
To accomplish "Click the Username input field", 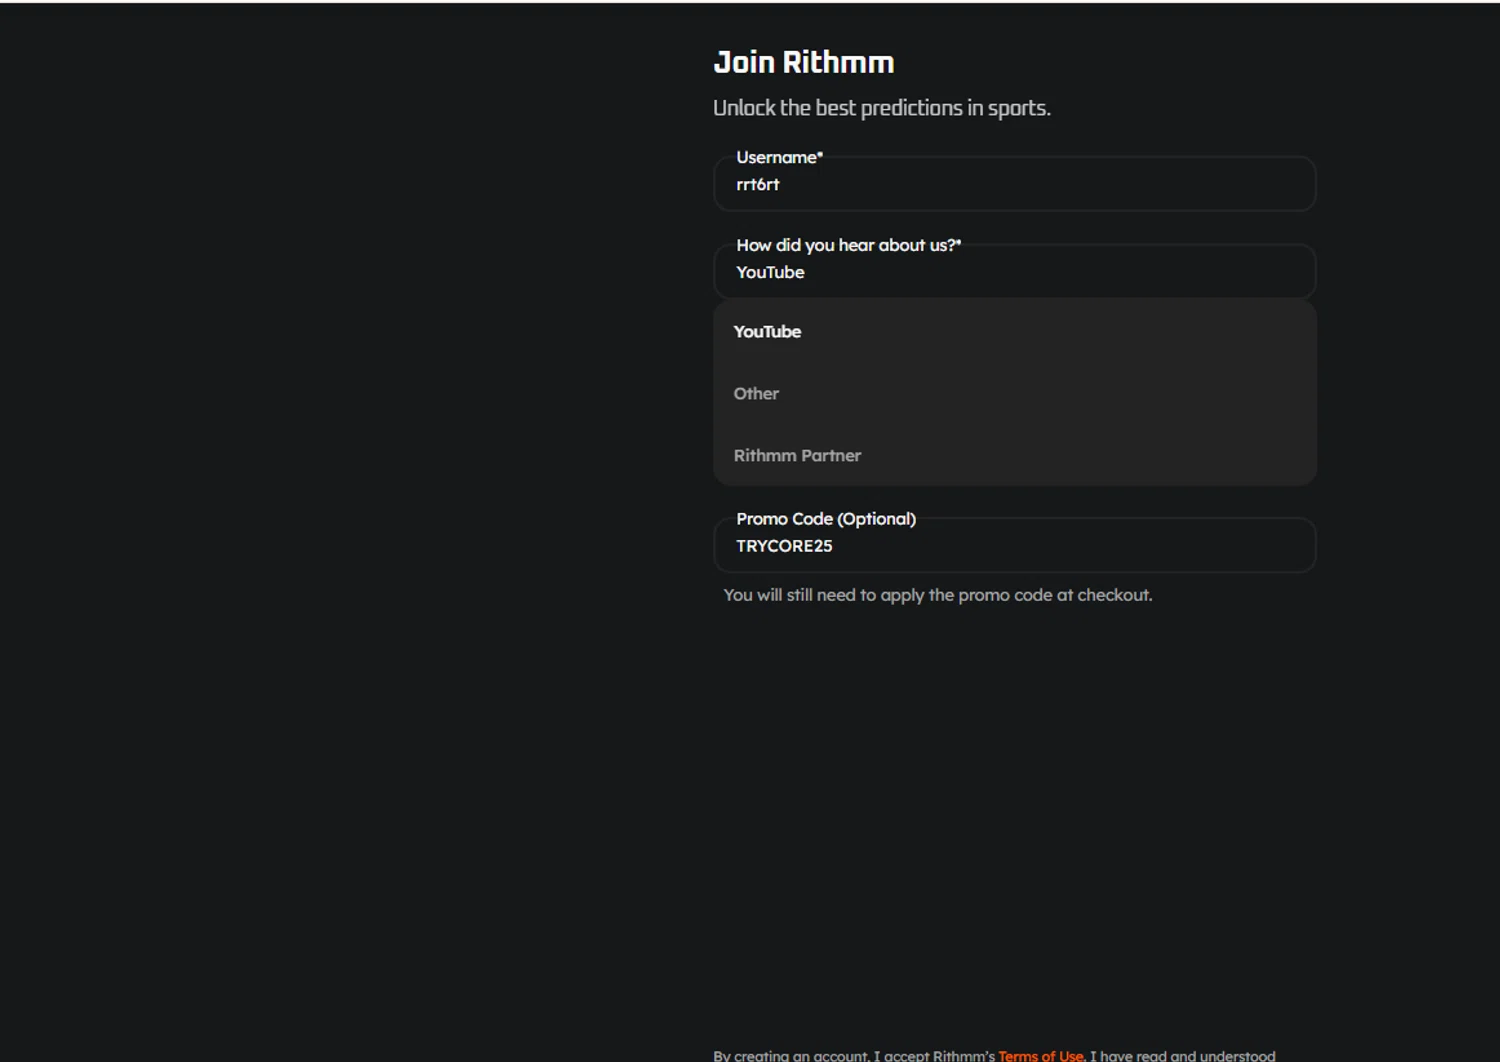I will click(1014, 184).
